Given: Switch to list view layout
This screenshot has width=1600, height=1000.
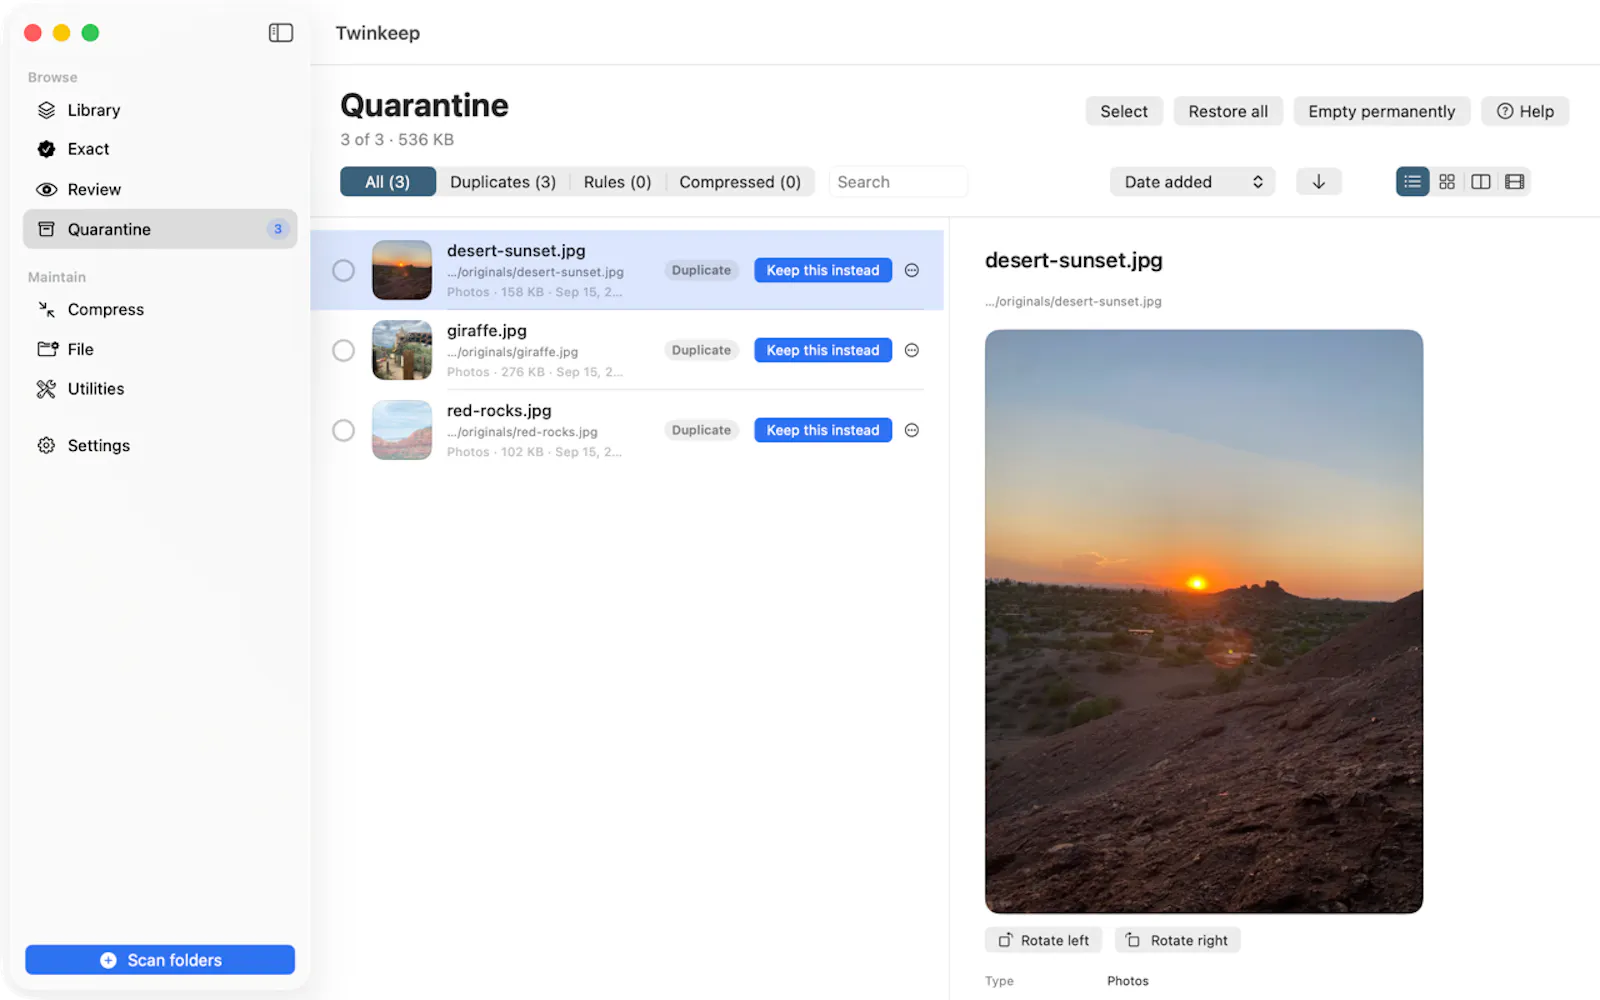Looking at the screenshot, I should click(x=1412, y=181).
